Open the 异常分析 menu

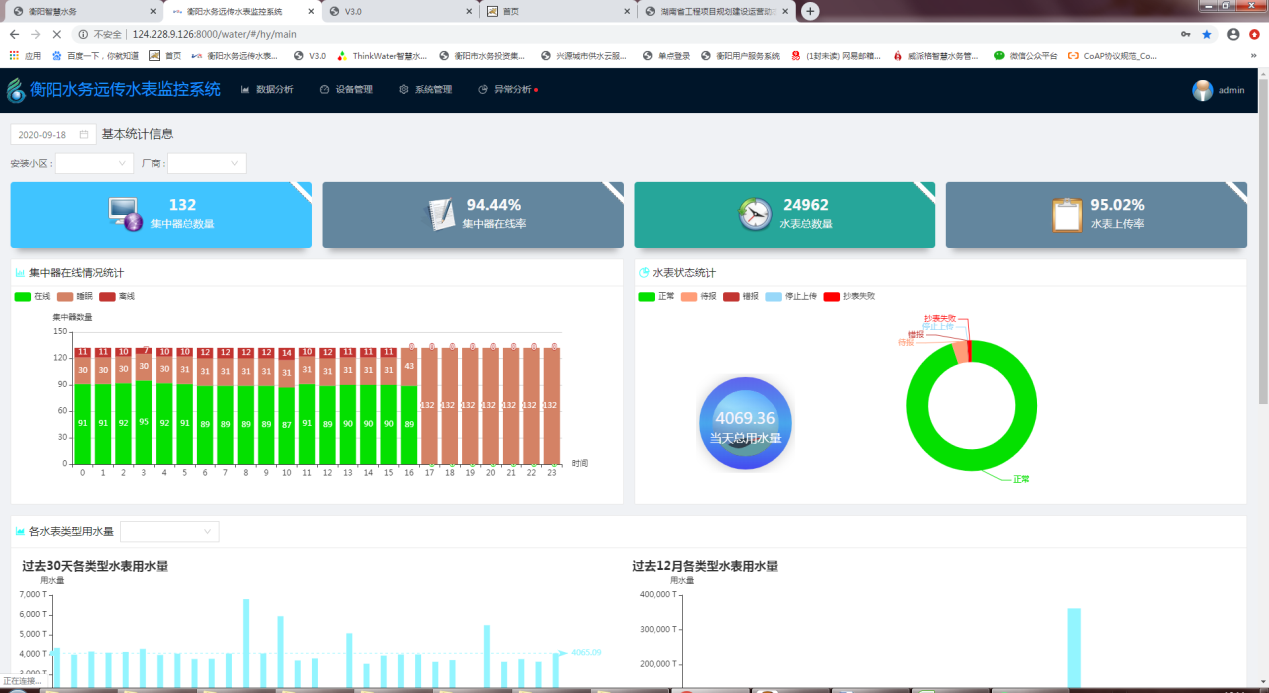coord(507,90)
